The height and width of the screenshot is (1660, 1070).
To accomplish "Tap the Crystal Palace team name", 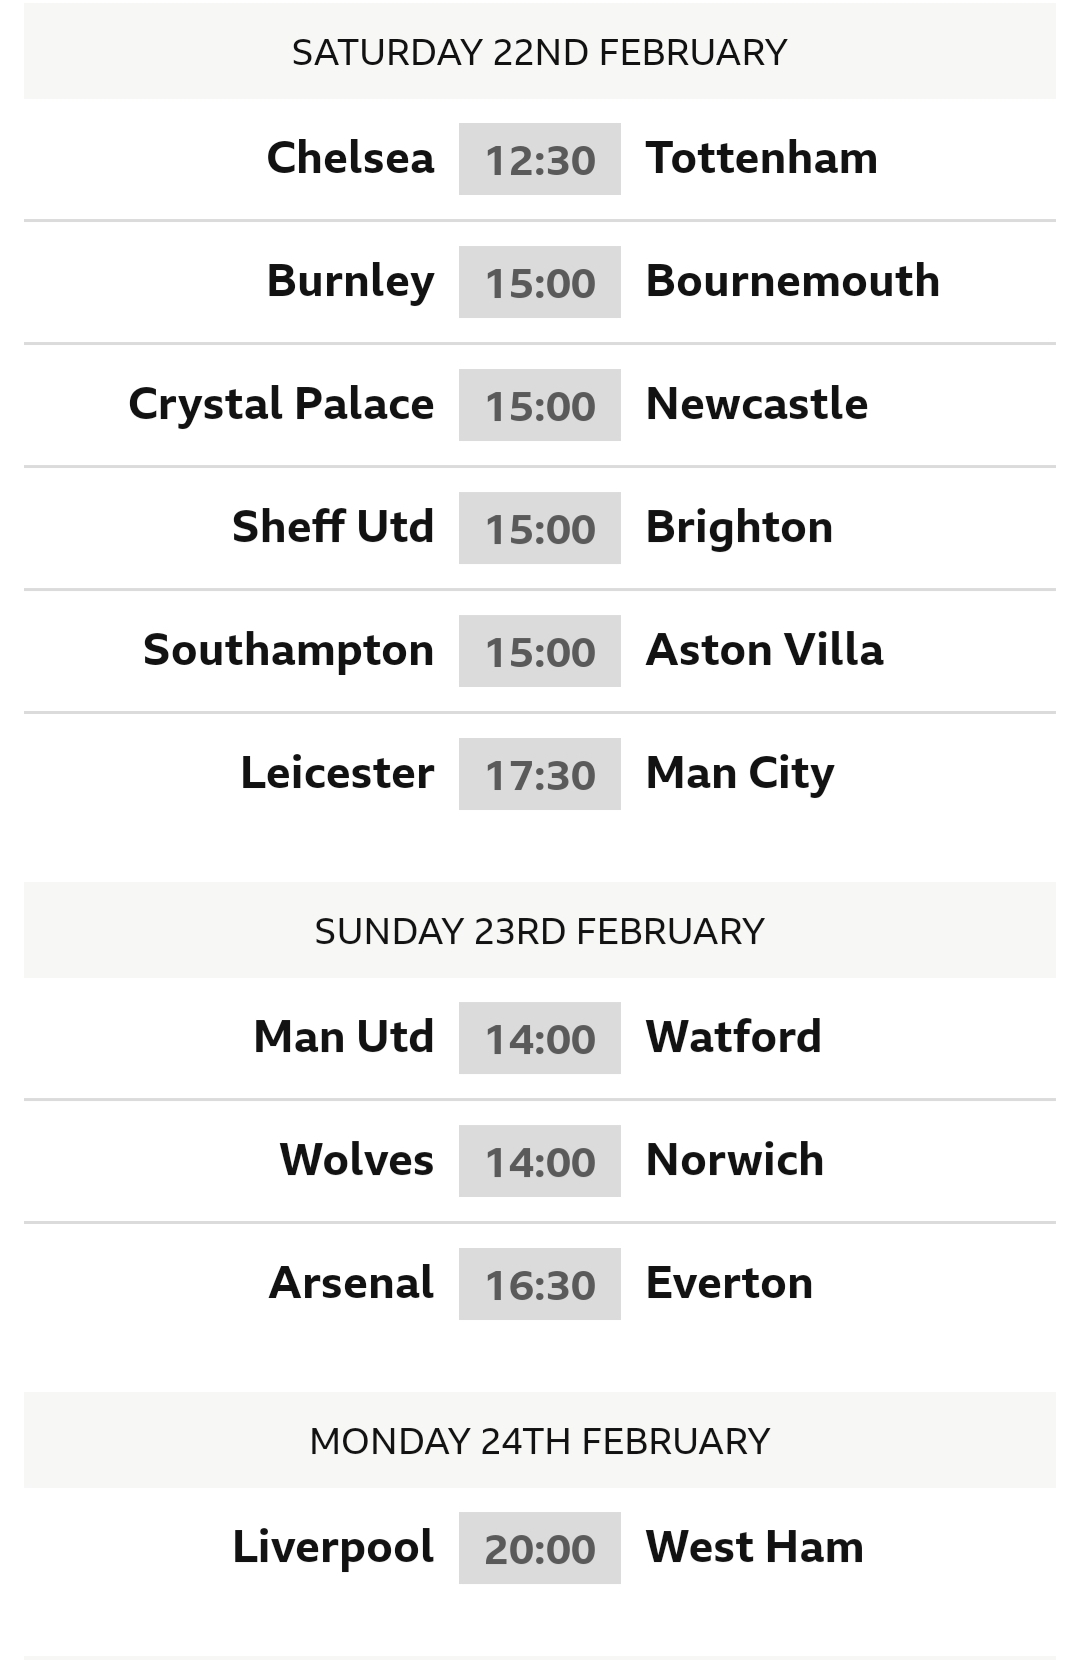I will click(281, 404).
